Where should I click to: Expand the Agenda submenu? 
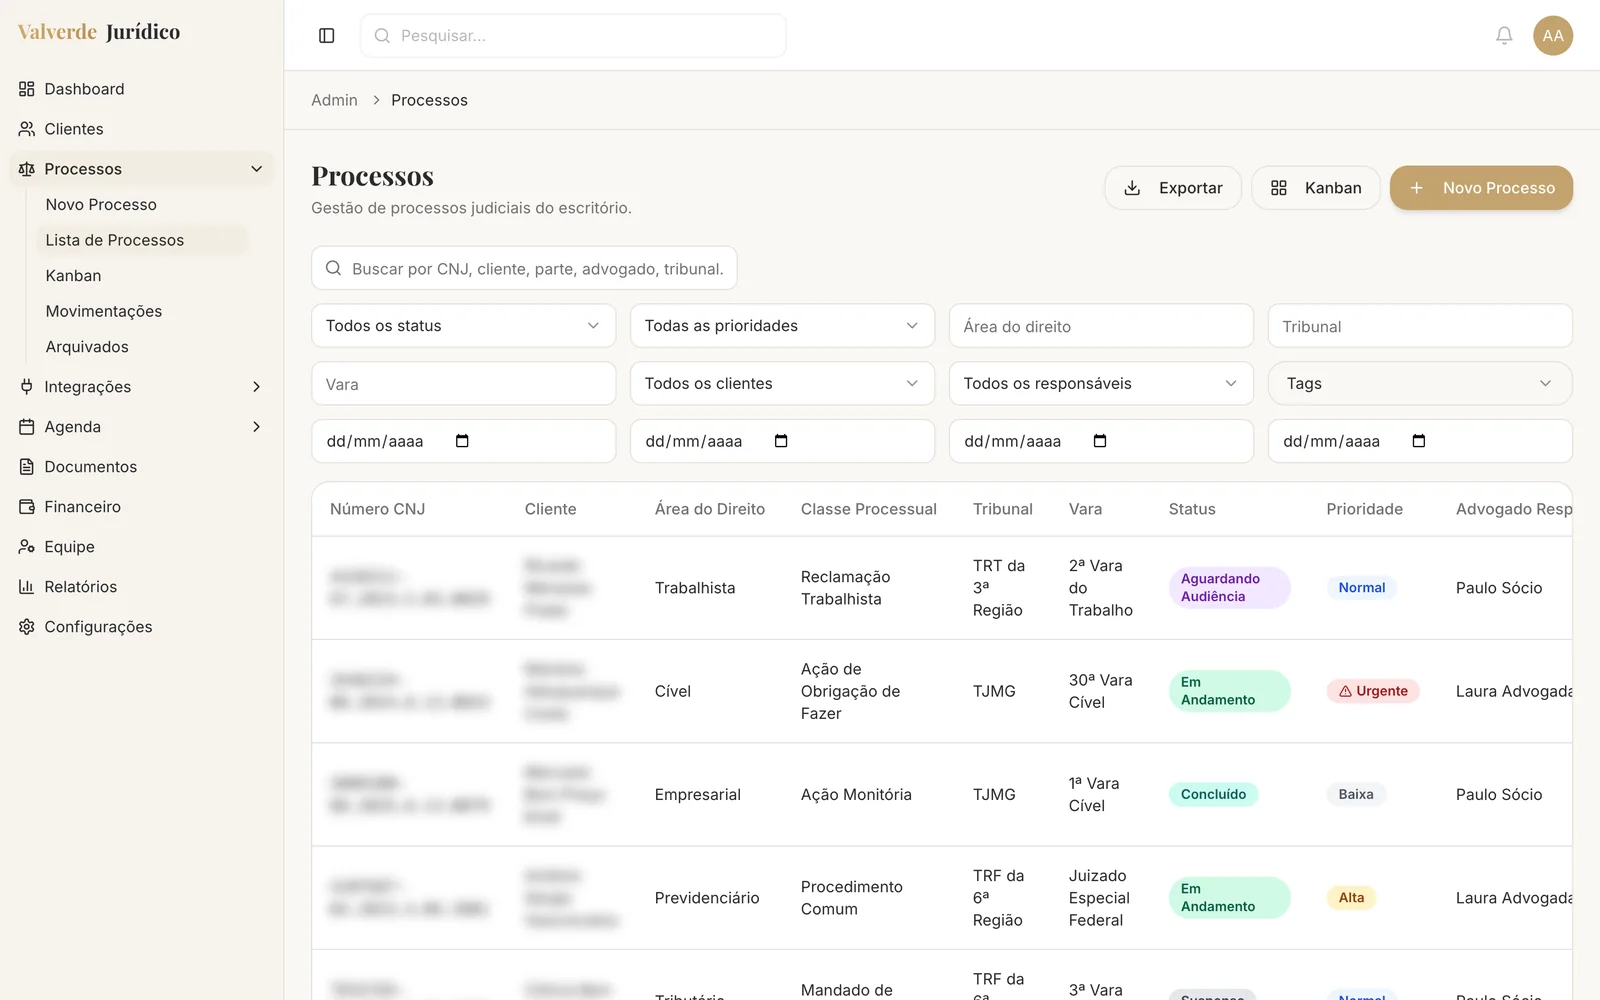(257, 427)
